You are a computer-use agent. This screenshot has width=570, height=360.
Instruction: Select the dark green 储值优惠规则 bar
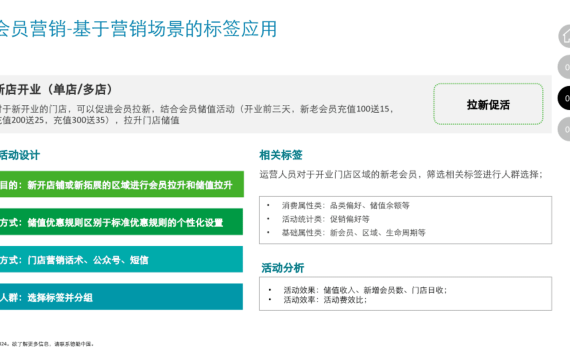[121, 222]
